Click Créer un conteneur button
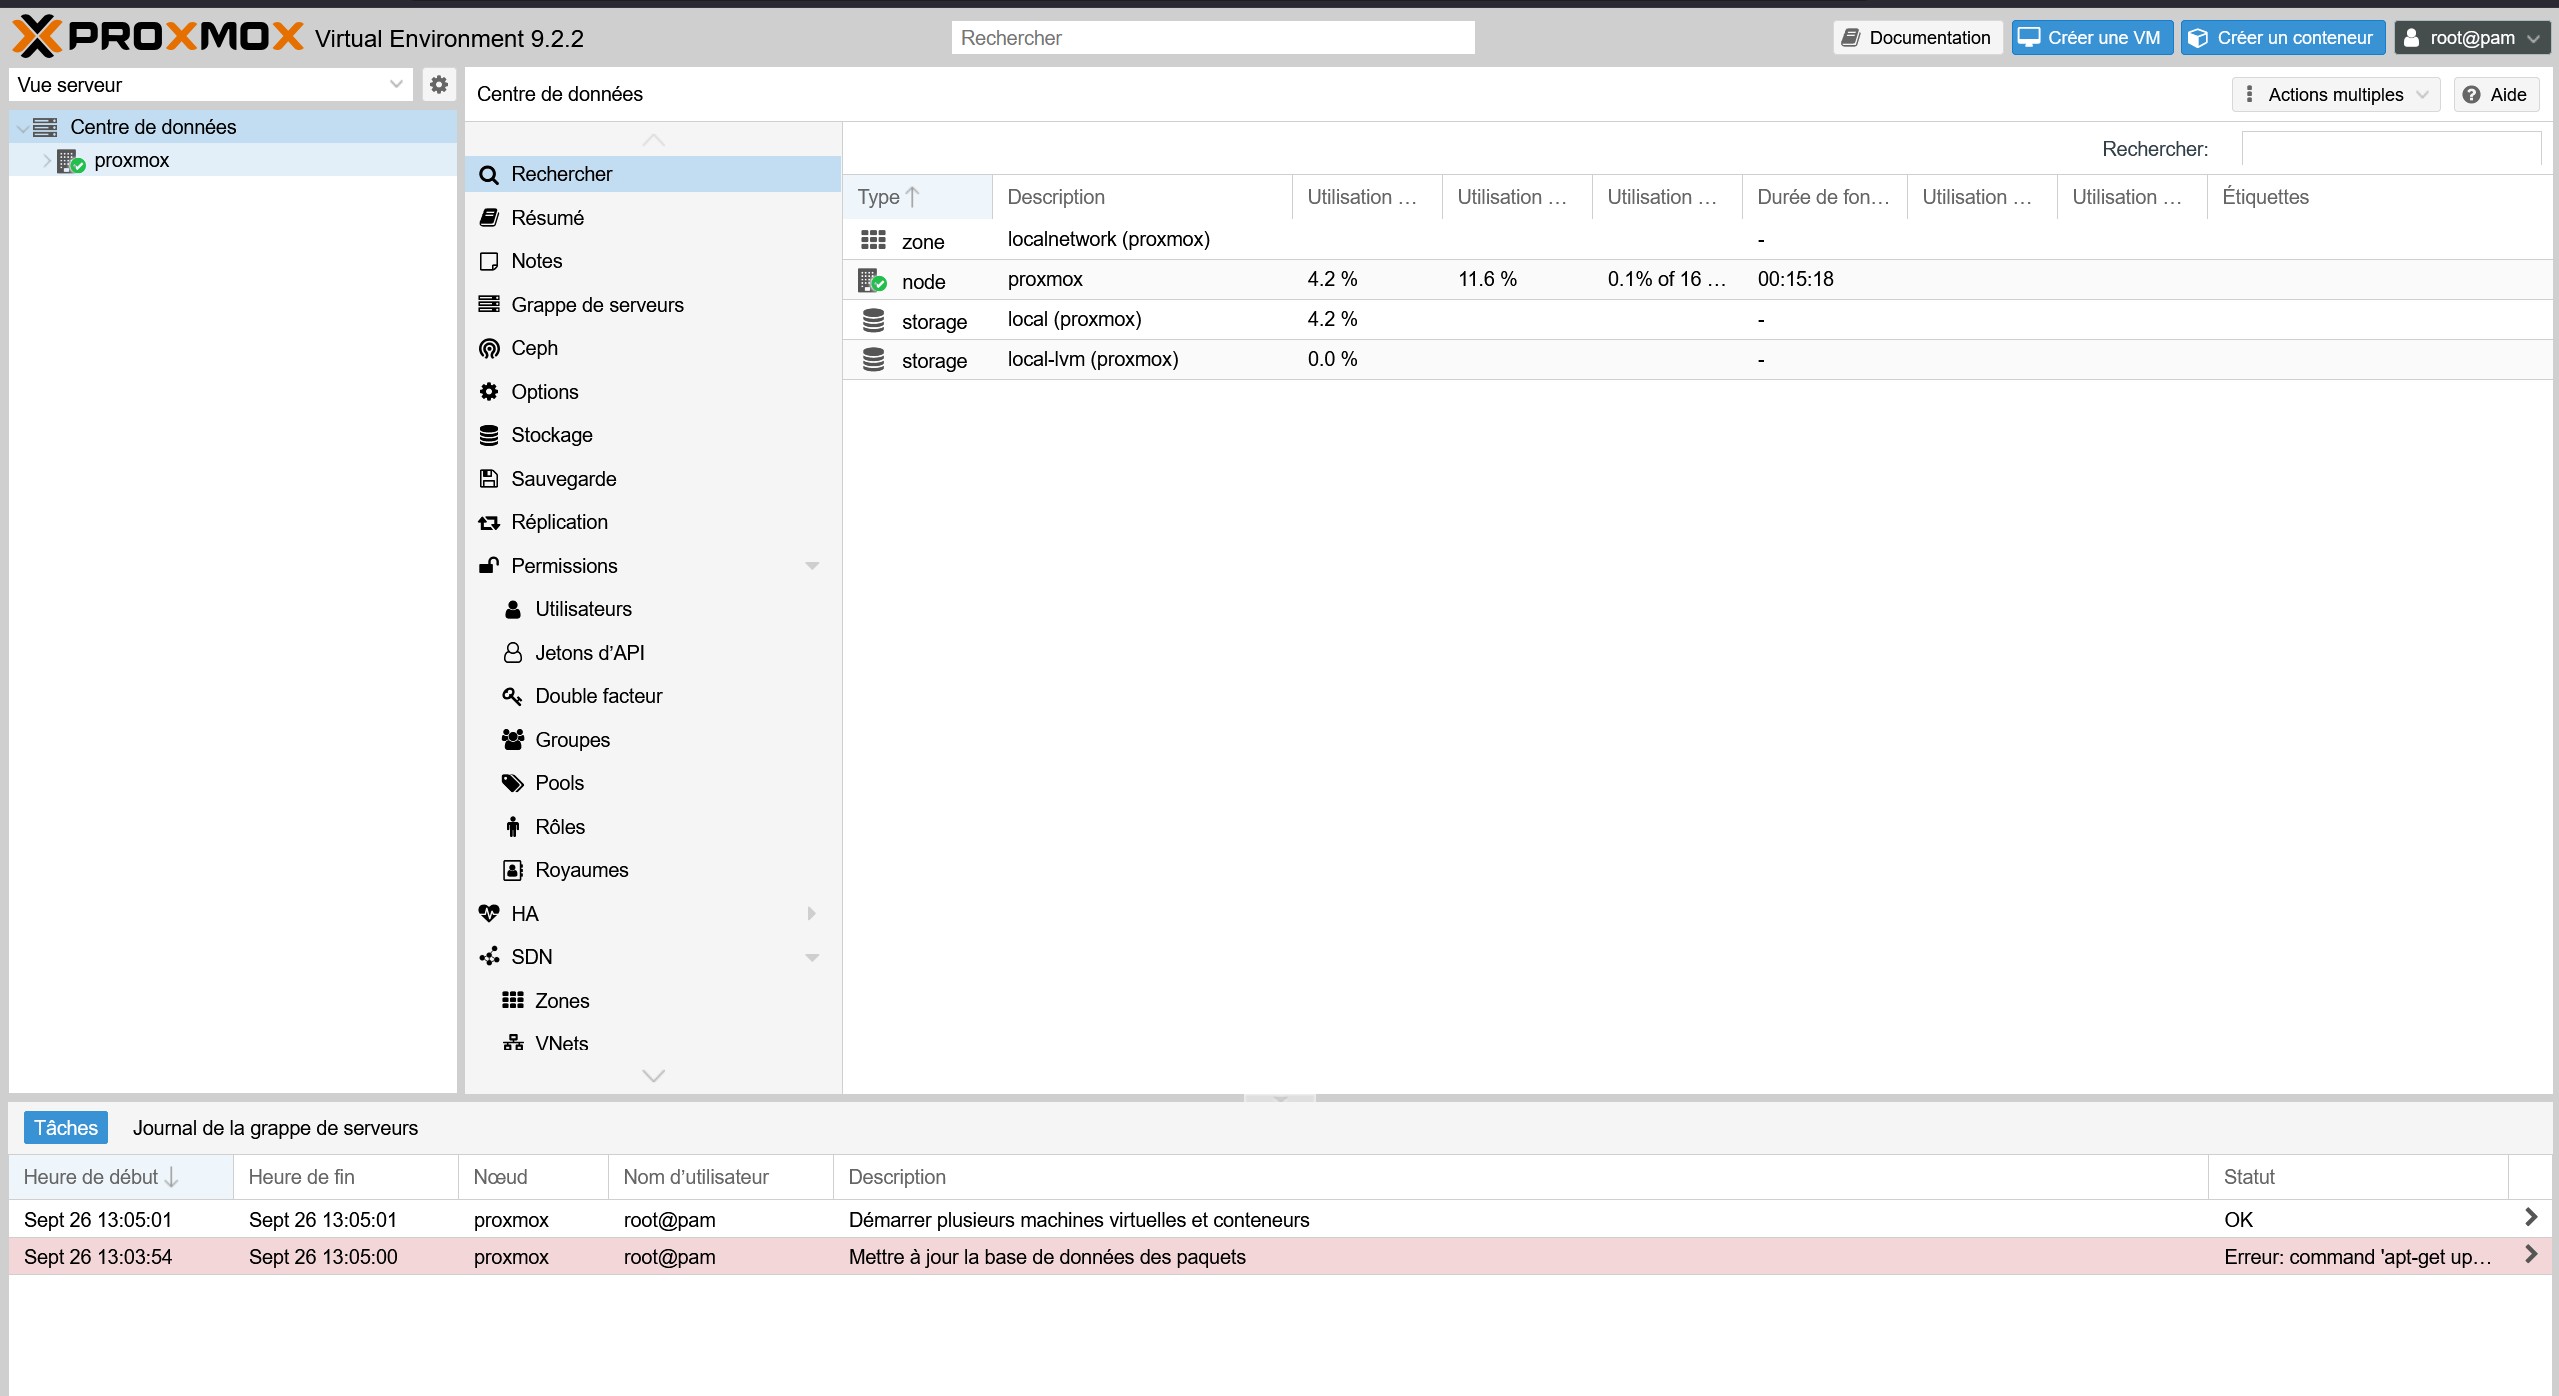Screen dimensions: 2559x1396 coord(2282,38)
